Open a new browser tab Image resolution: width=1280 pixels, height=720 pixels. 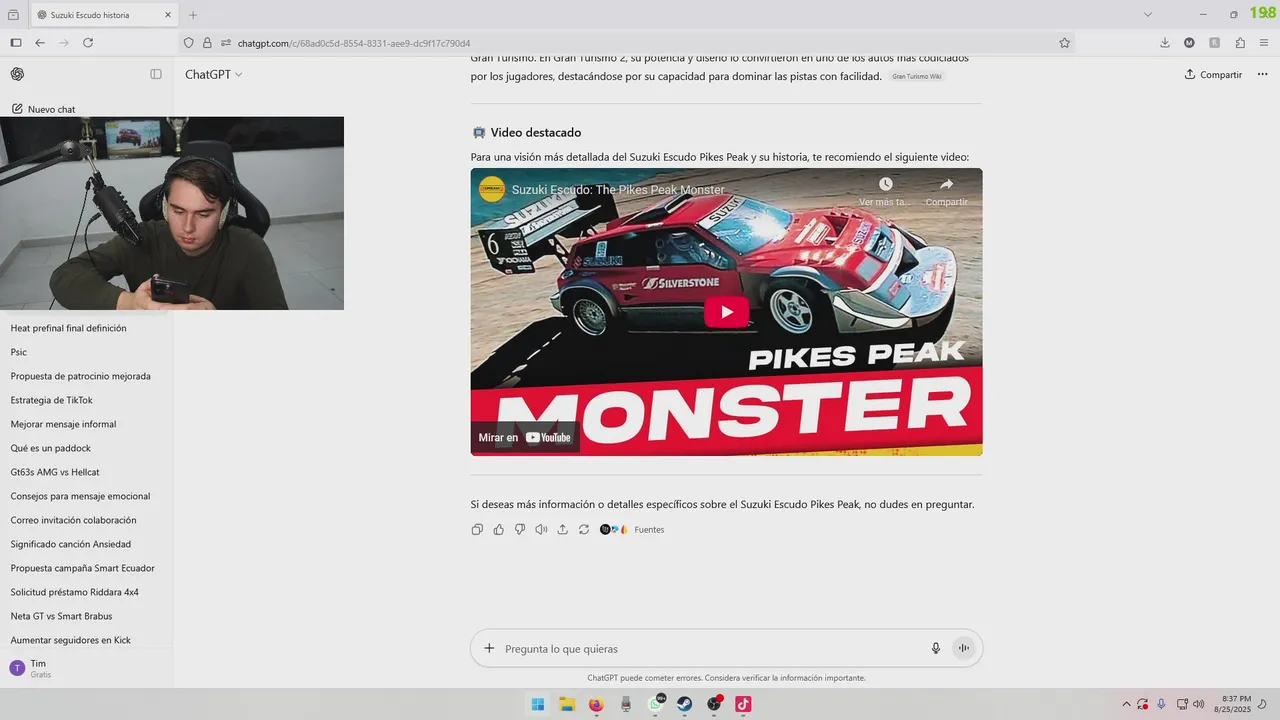[x=193, y=15]
